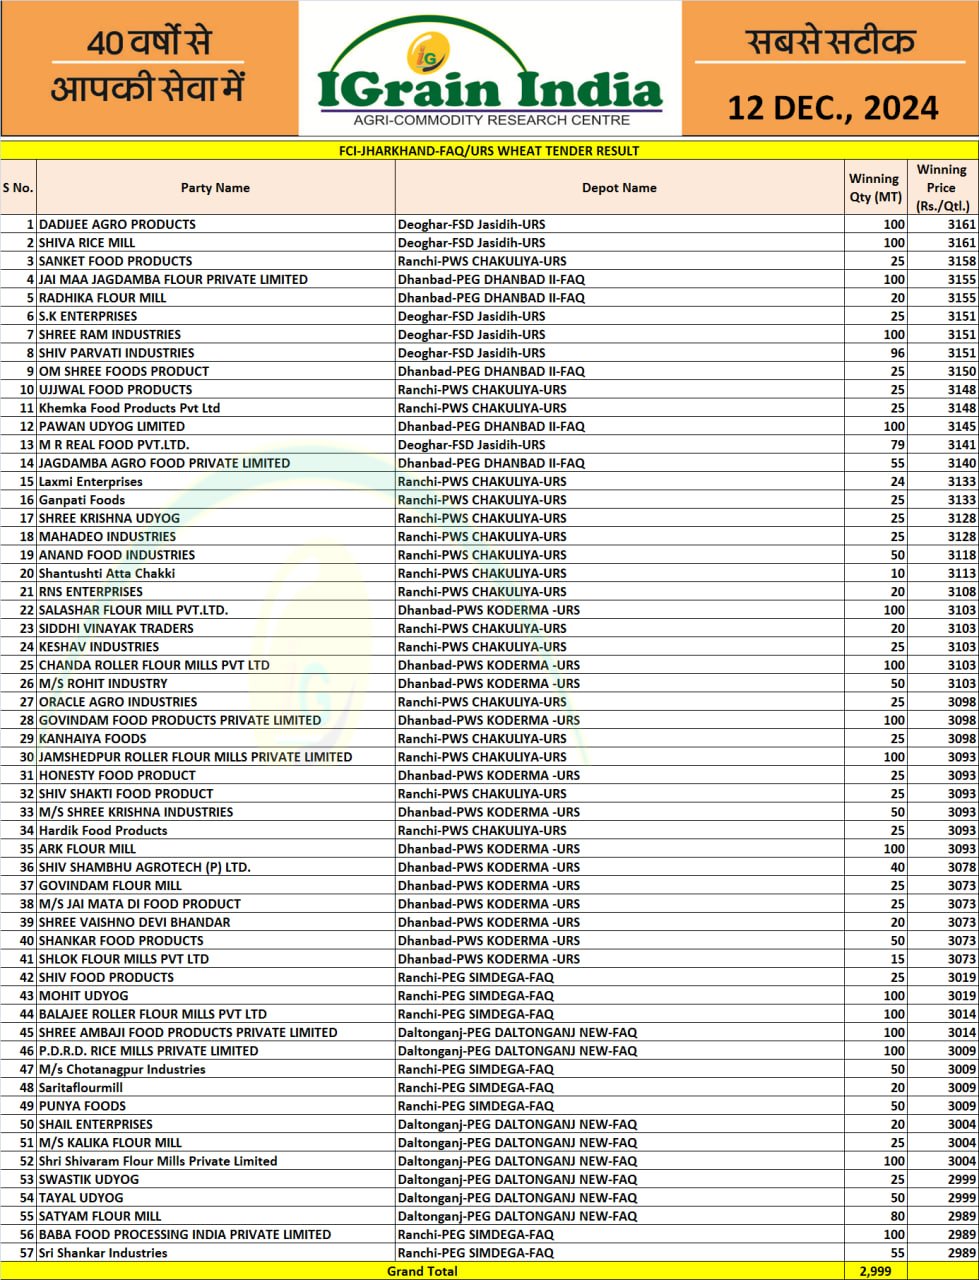The width and height of the screenshot is (979, 1280).
Task: Select the Grand Total label cell
Action: coord(423,1271)
